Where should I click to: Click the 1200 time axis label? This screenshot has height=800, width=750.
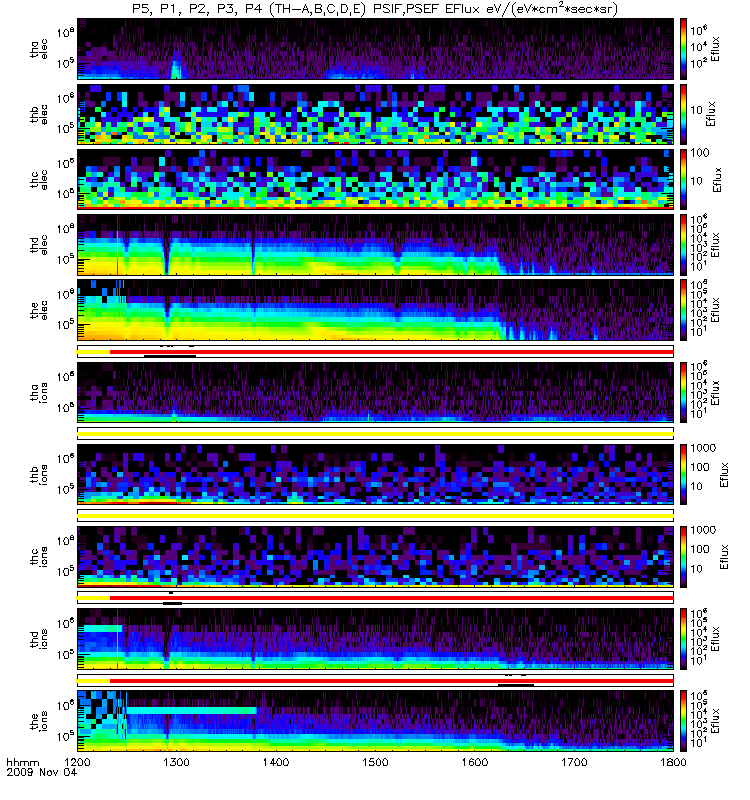click(x=78, y=762)
